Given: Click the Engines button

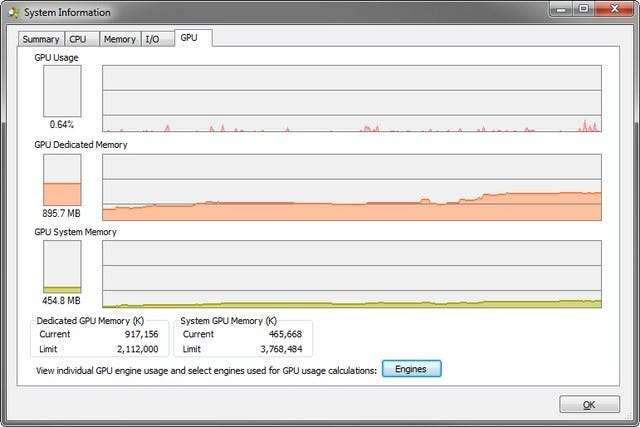Looking at the screenshot, I should tap(411, 369).
